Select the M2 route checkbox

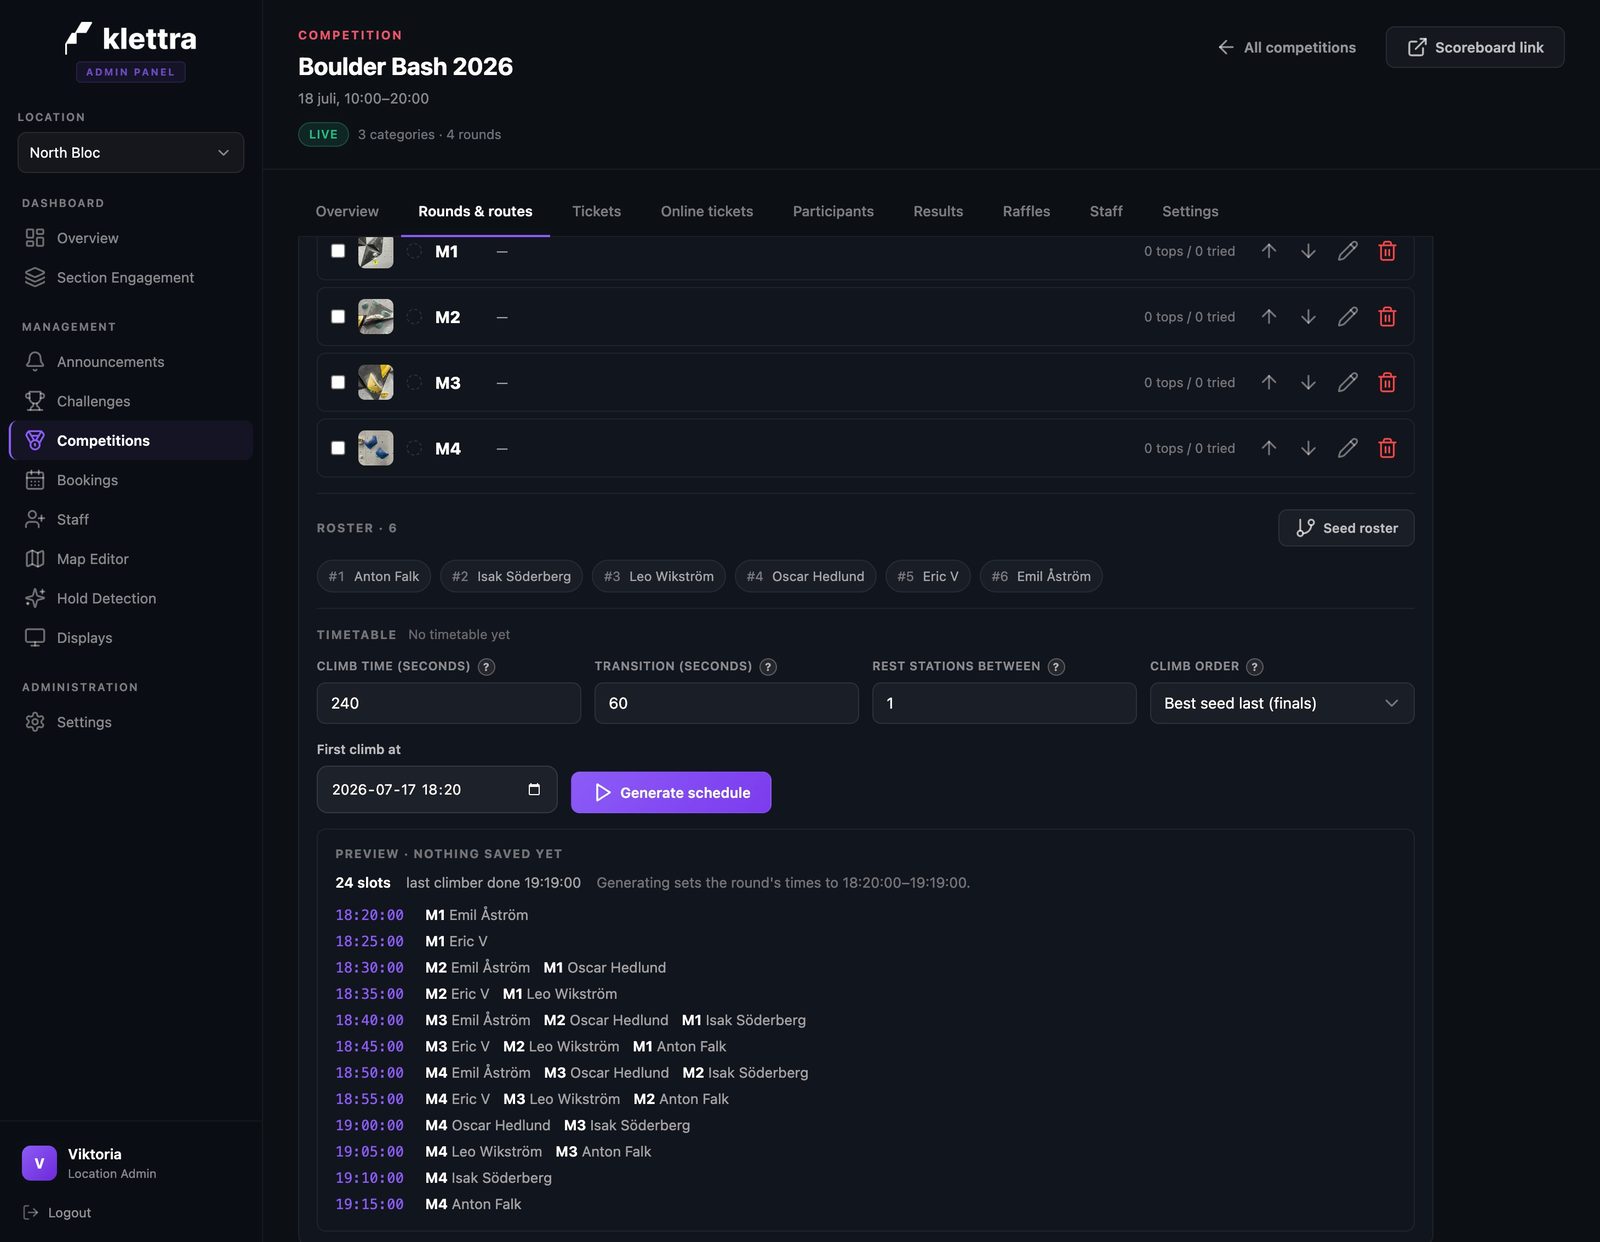click(x=338, y=317)
